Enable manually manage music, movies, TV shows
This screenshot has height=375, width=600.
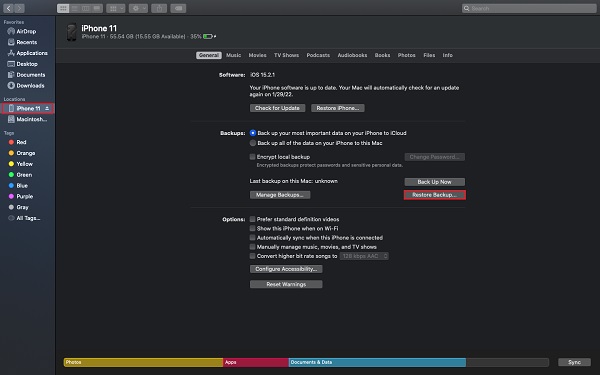(x=252, y=247)
